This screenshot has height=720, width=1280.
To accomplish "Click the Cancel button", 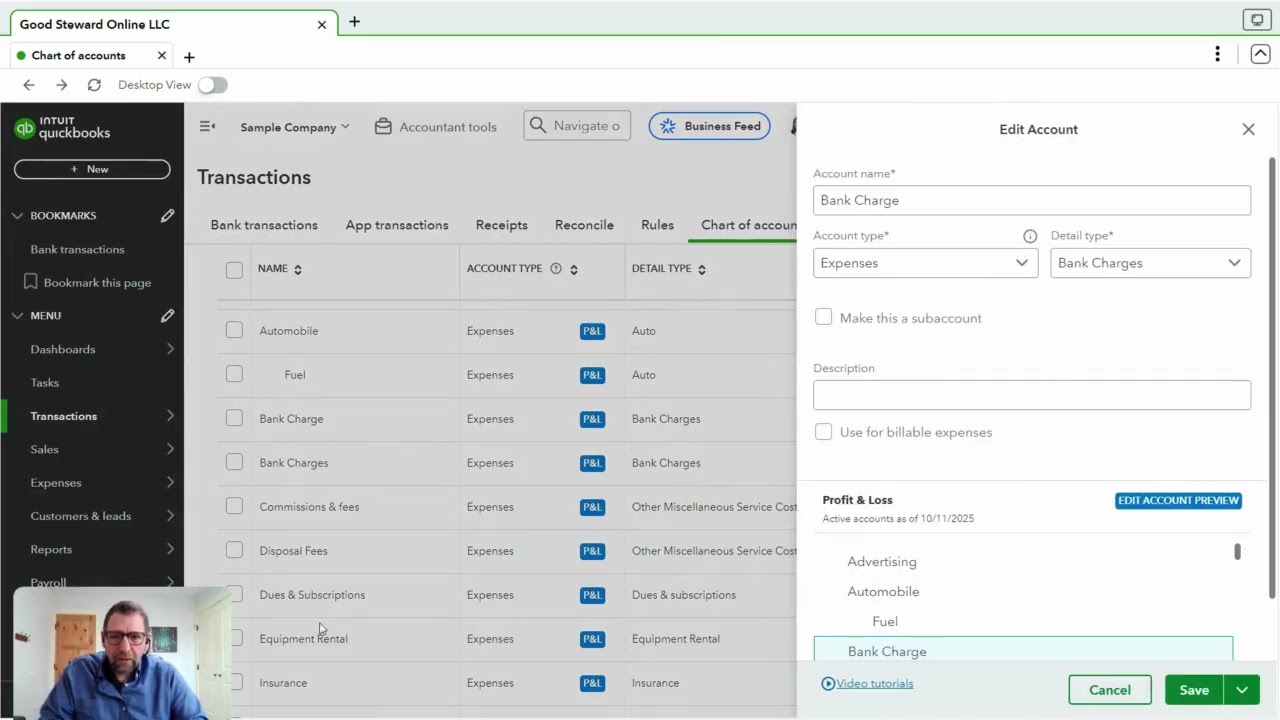I will [x=1110, y=690].
